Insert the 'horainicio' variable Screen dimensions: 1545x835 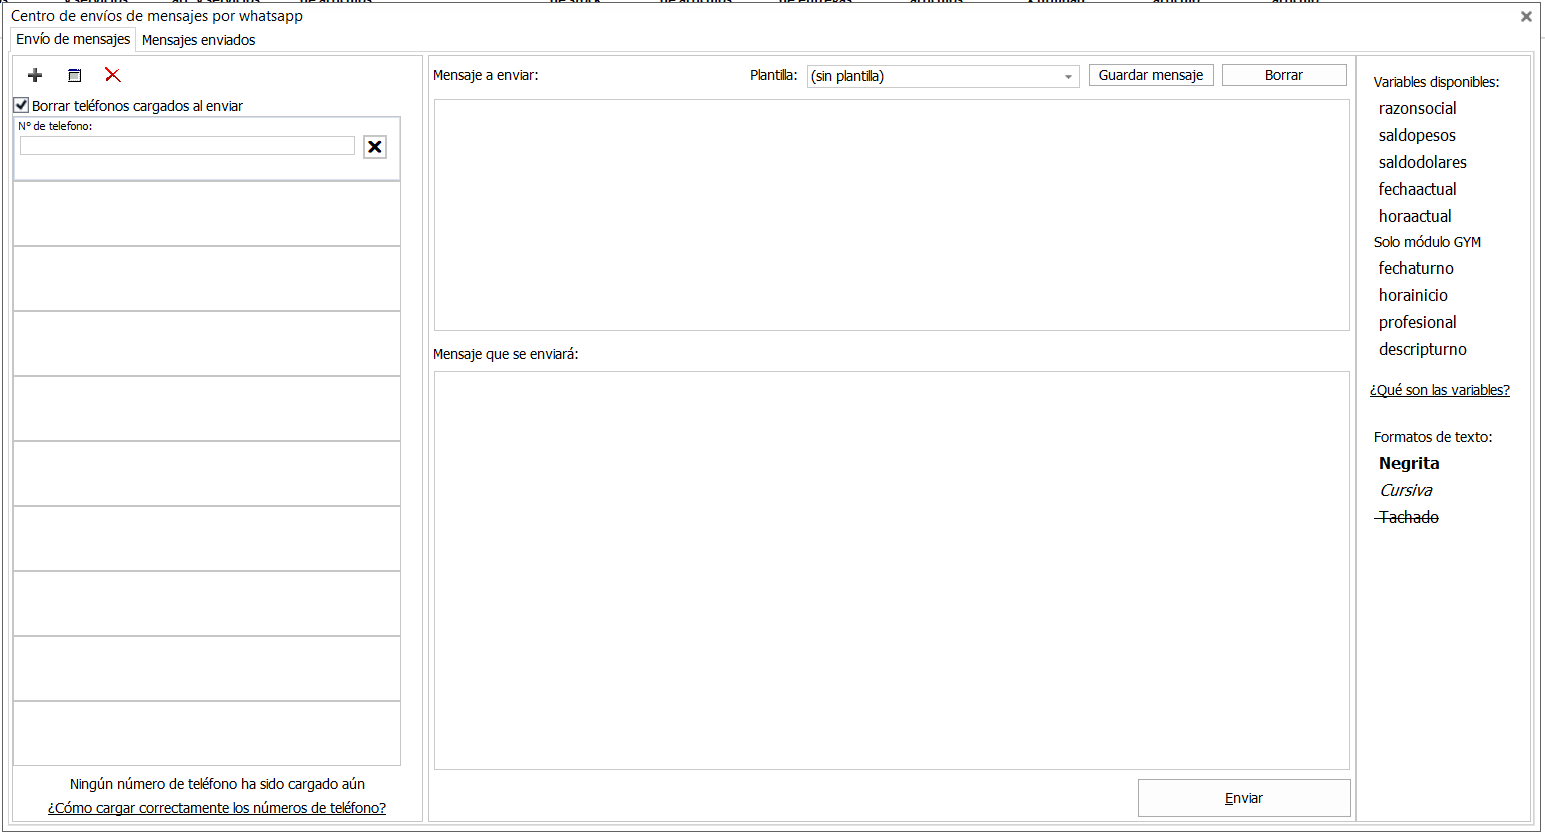tap(1413, 295)
